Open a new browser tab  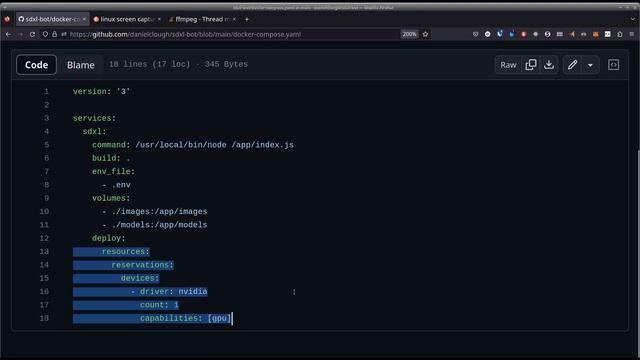(247, 19)
